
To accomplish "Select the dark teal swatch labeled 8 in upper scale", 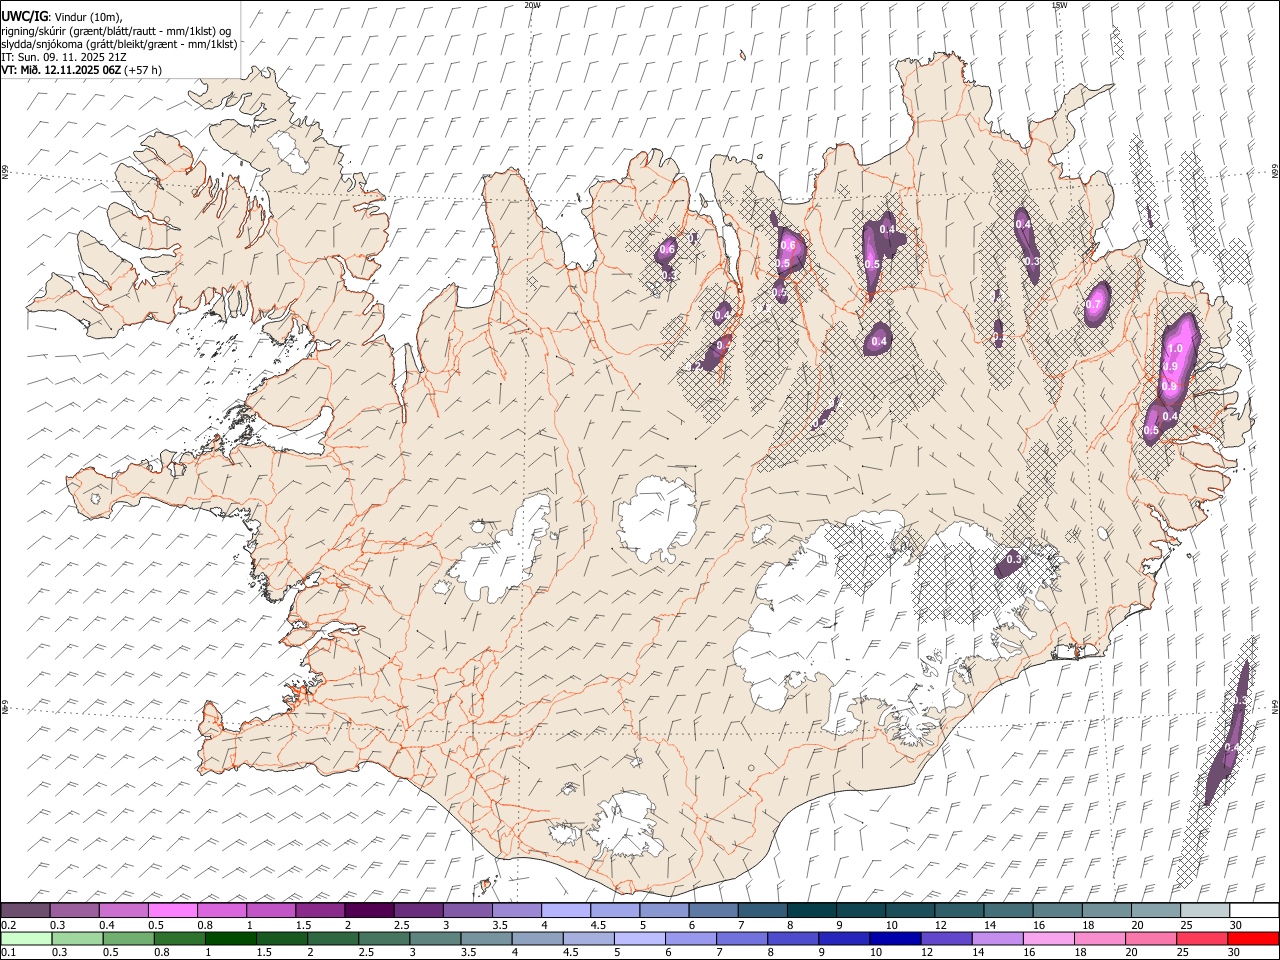I will [812, 911].
